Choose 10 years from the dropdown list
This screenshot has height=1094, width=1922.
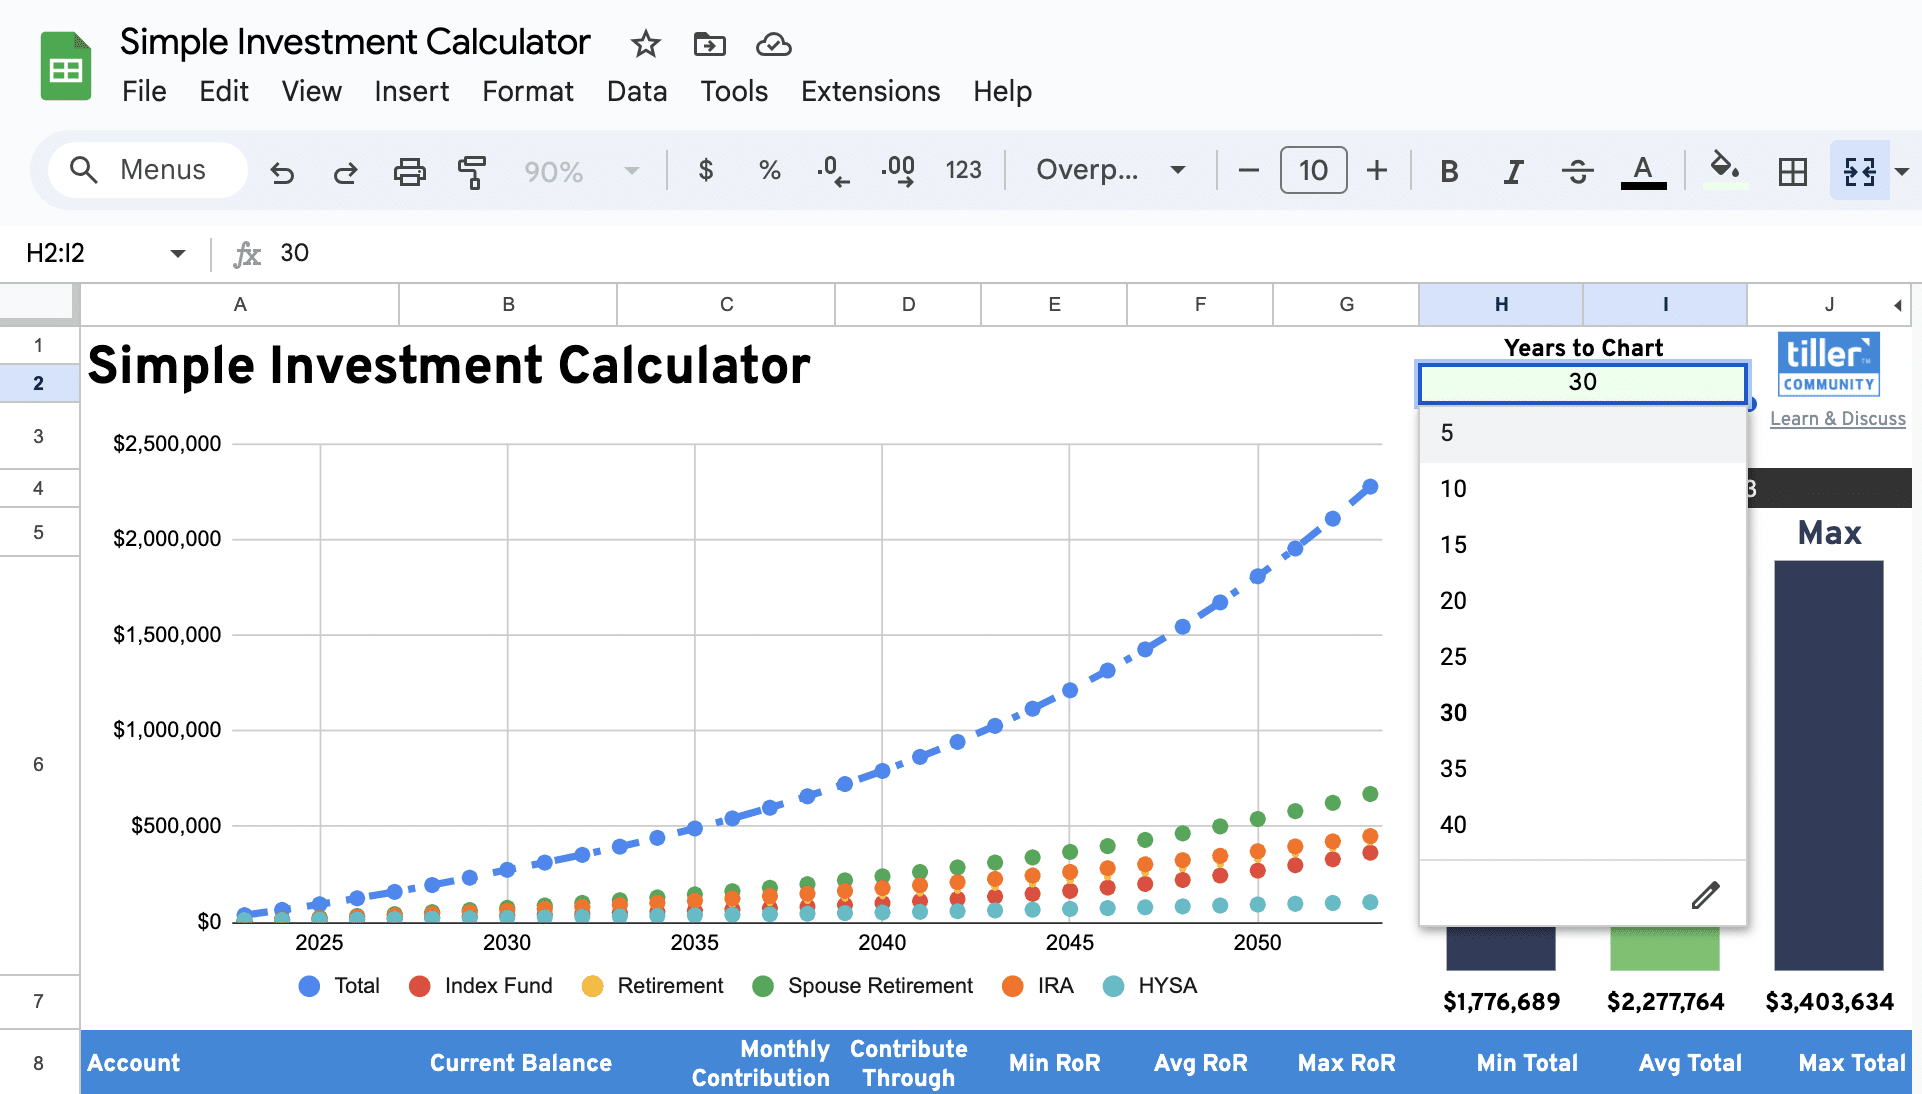1582,489
